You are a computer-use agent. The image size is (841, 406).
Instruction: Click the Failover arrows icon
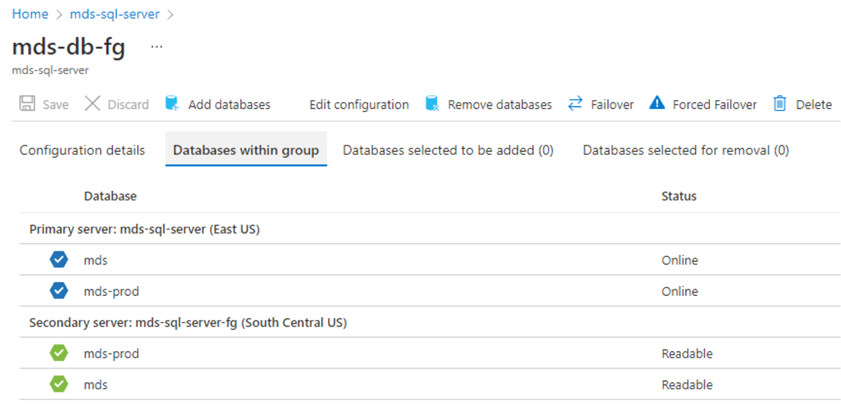pyautogui.click(x=575, y=104)
